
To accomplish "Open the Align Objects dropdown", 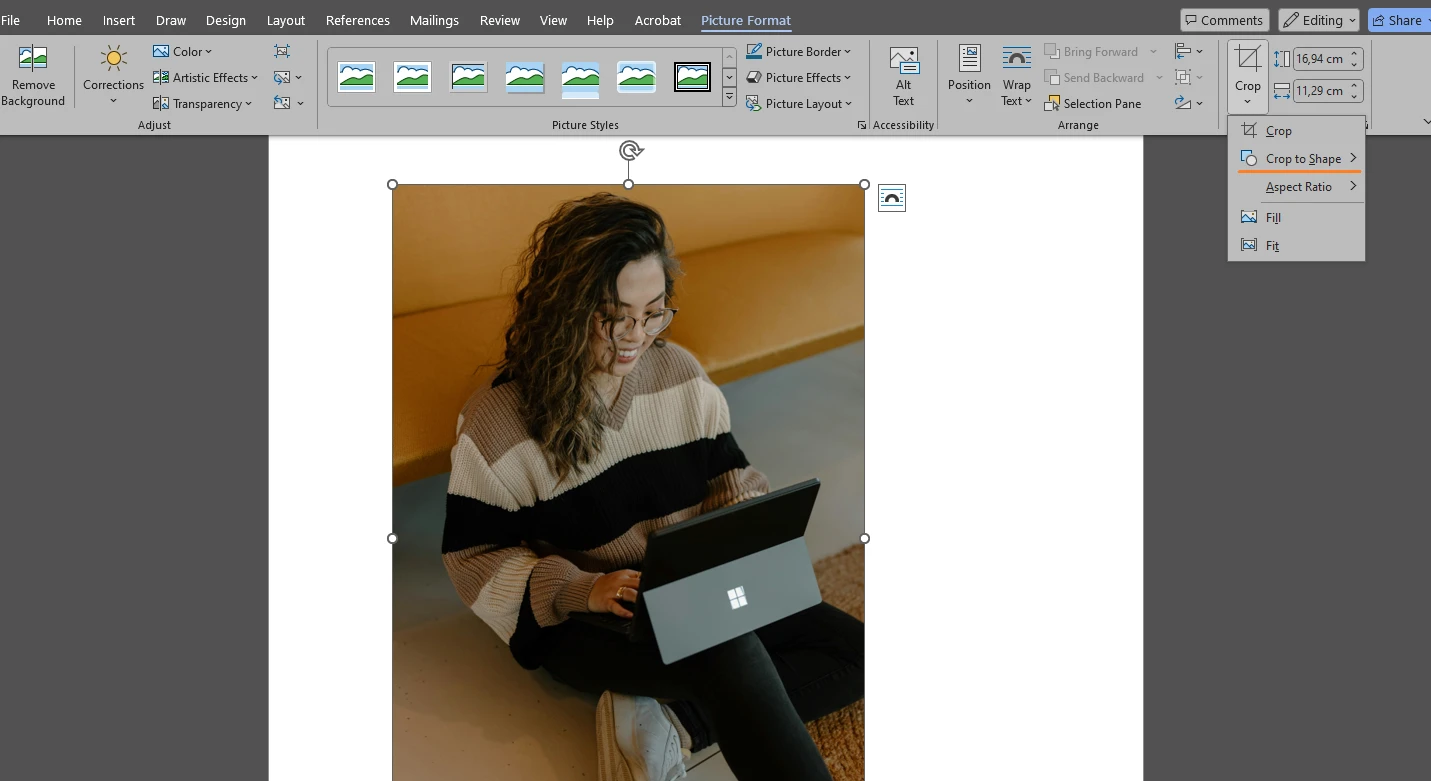I will click(1188, 51).
